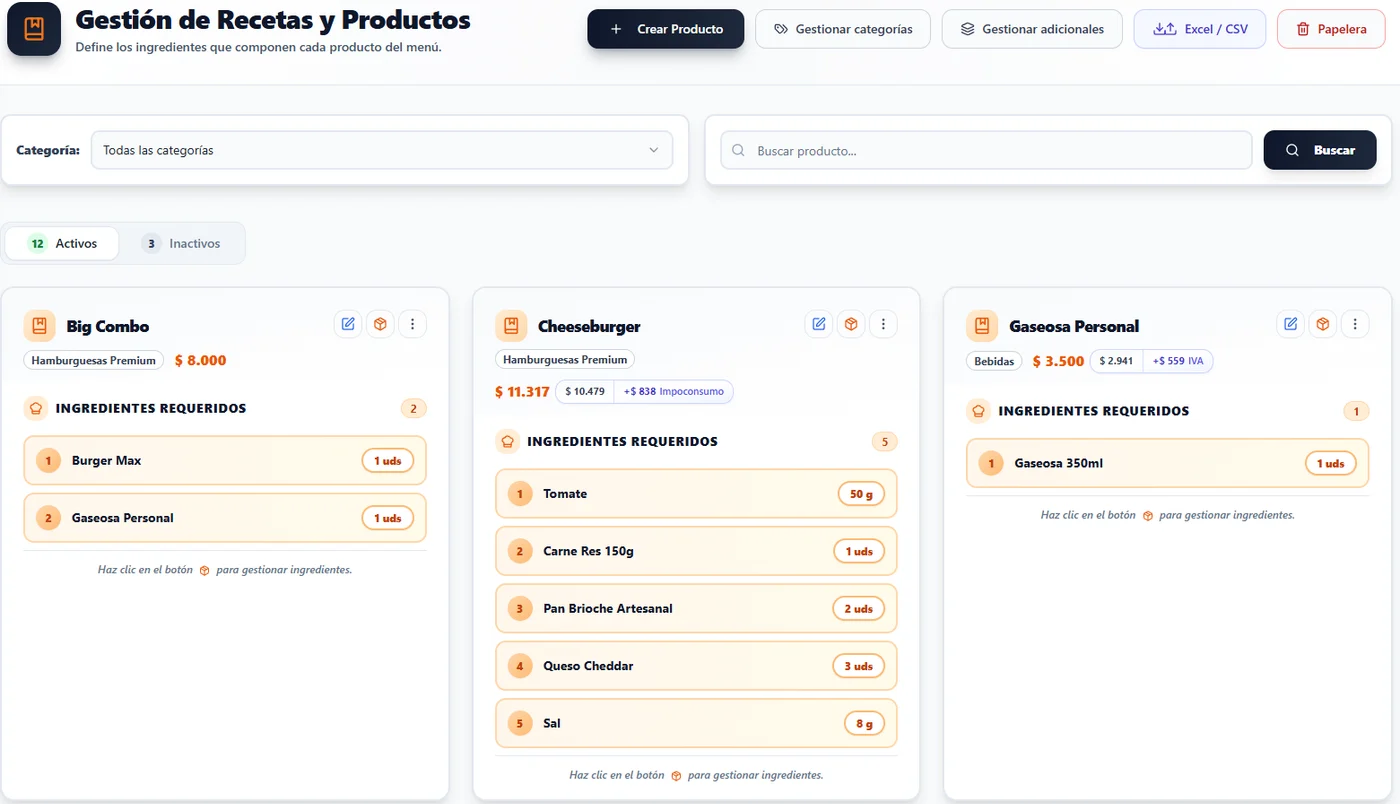
Task: Click the Gaseosa Personal card product icon
Action: [982, 326]
